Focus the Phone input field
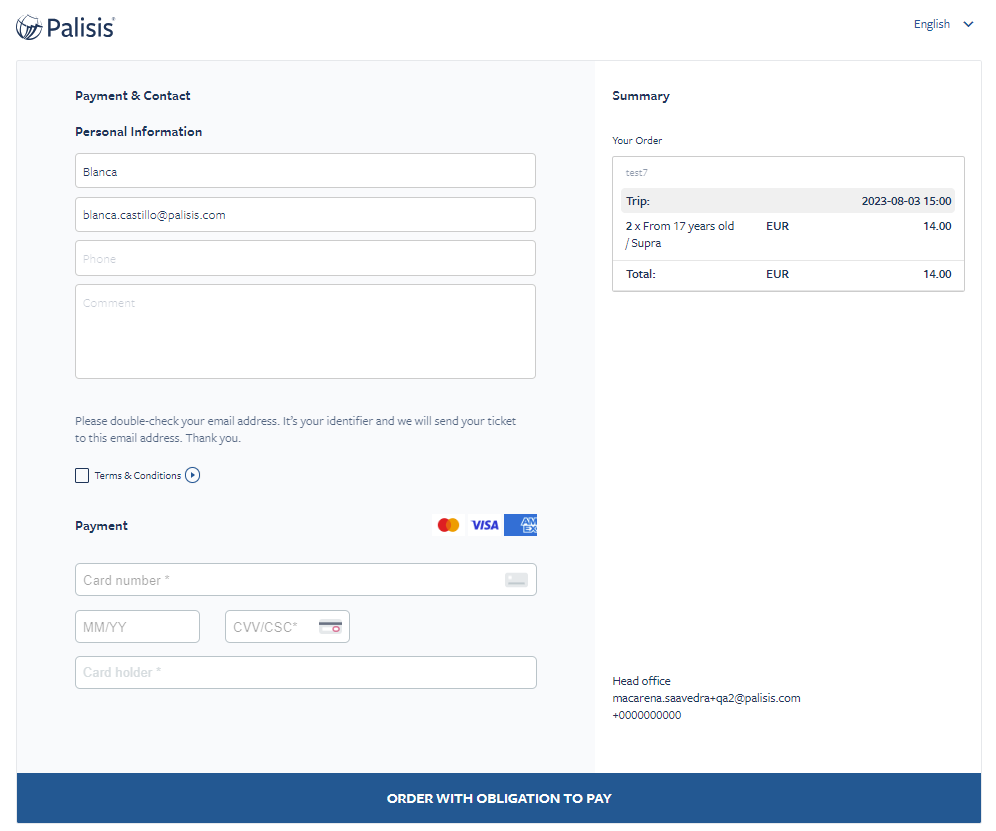Screen dimensions: 996x831 pos(305,259)
